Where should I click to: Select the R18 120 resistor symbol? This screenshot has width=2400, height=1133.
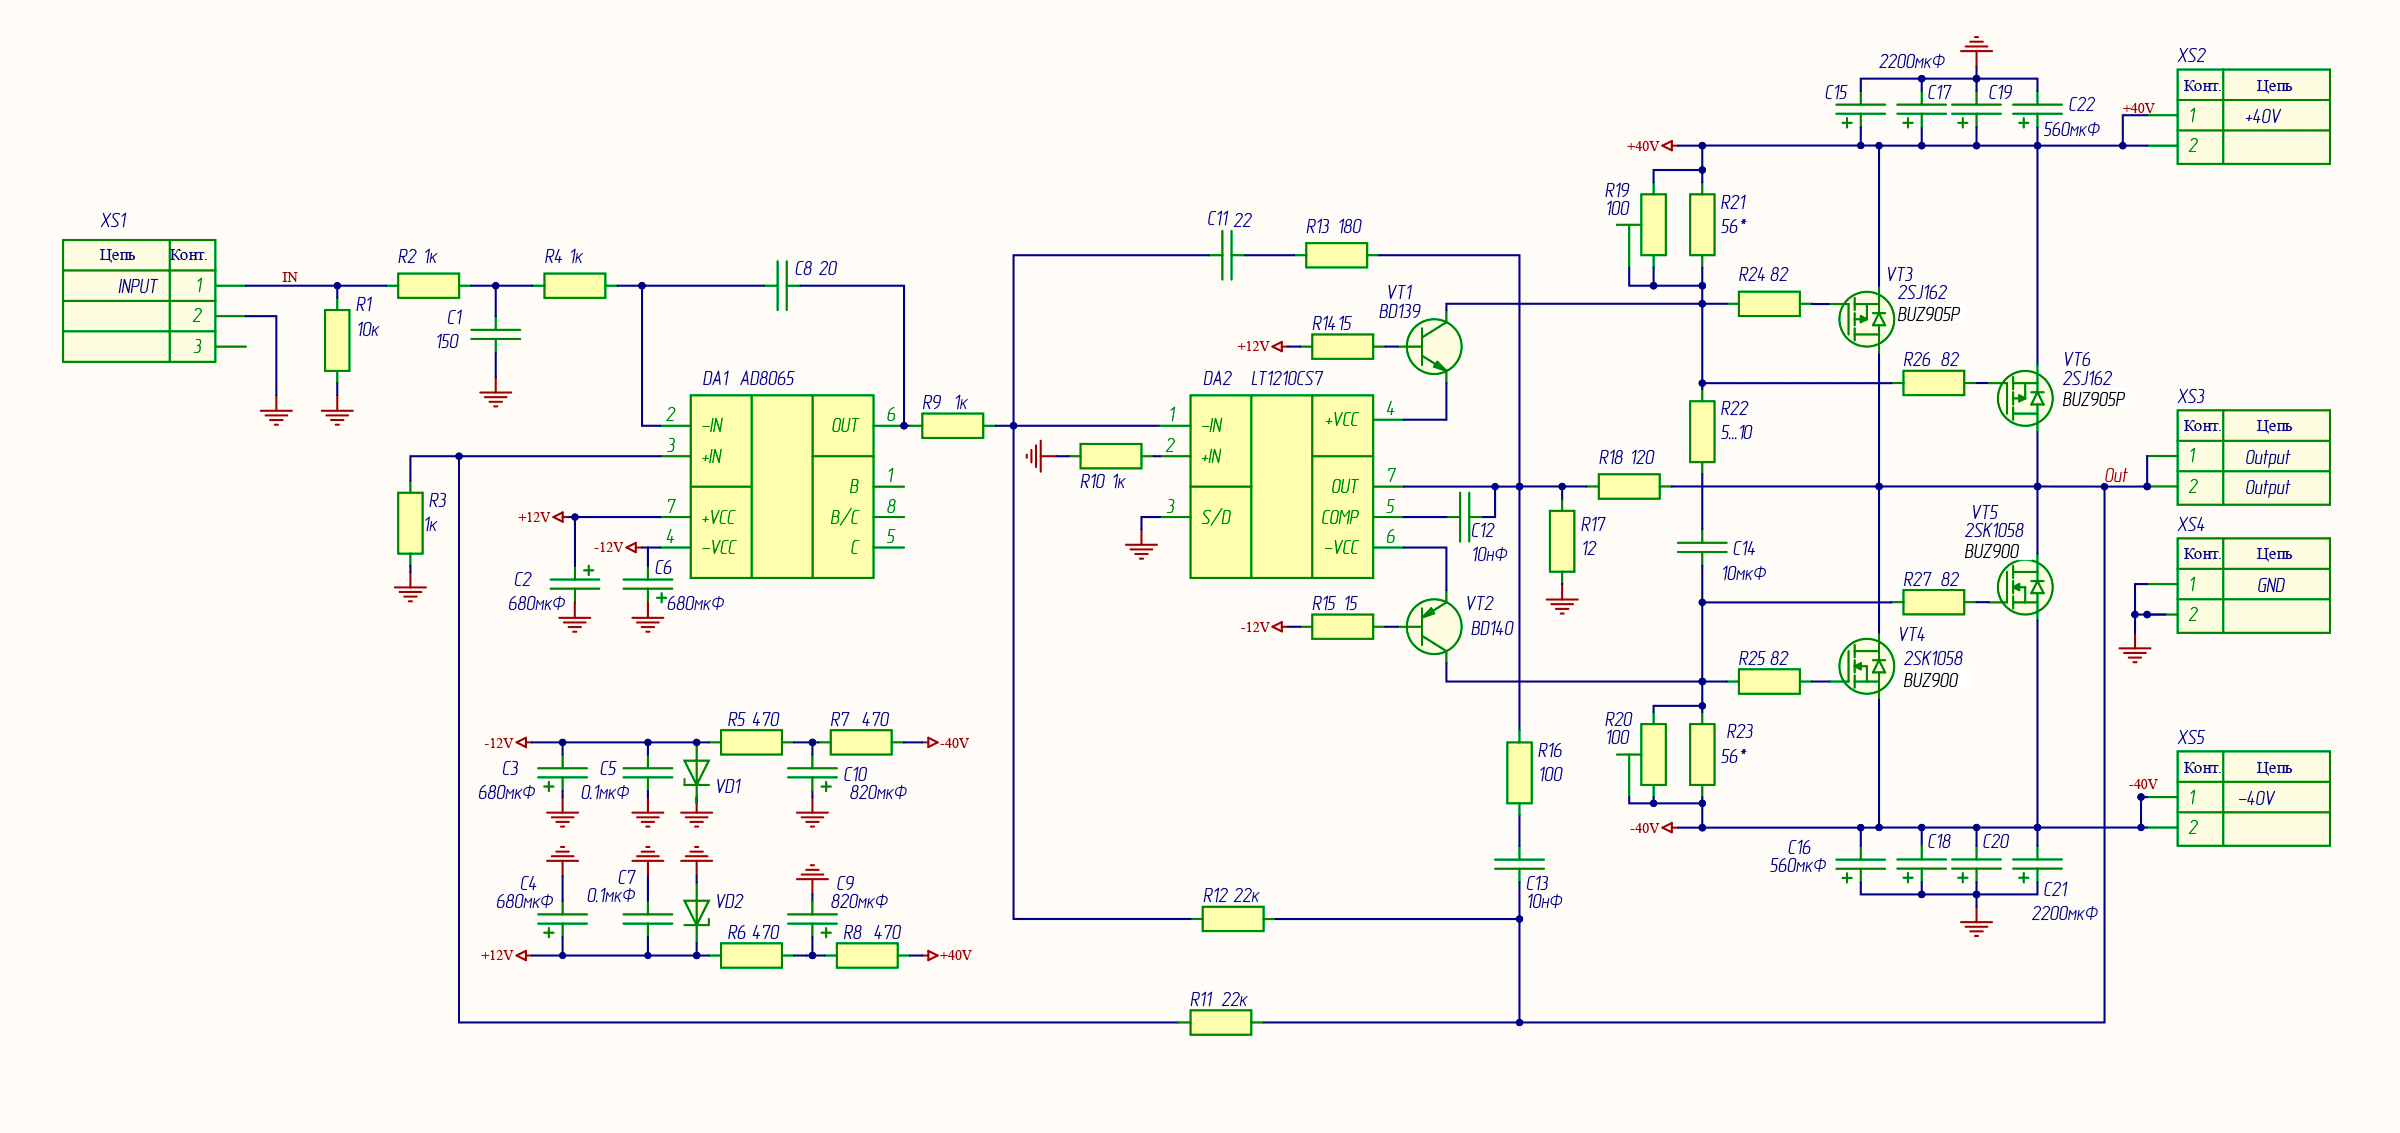pos(1629,487)
